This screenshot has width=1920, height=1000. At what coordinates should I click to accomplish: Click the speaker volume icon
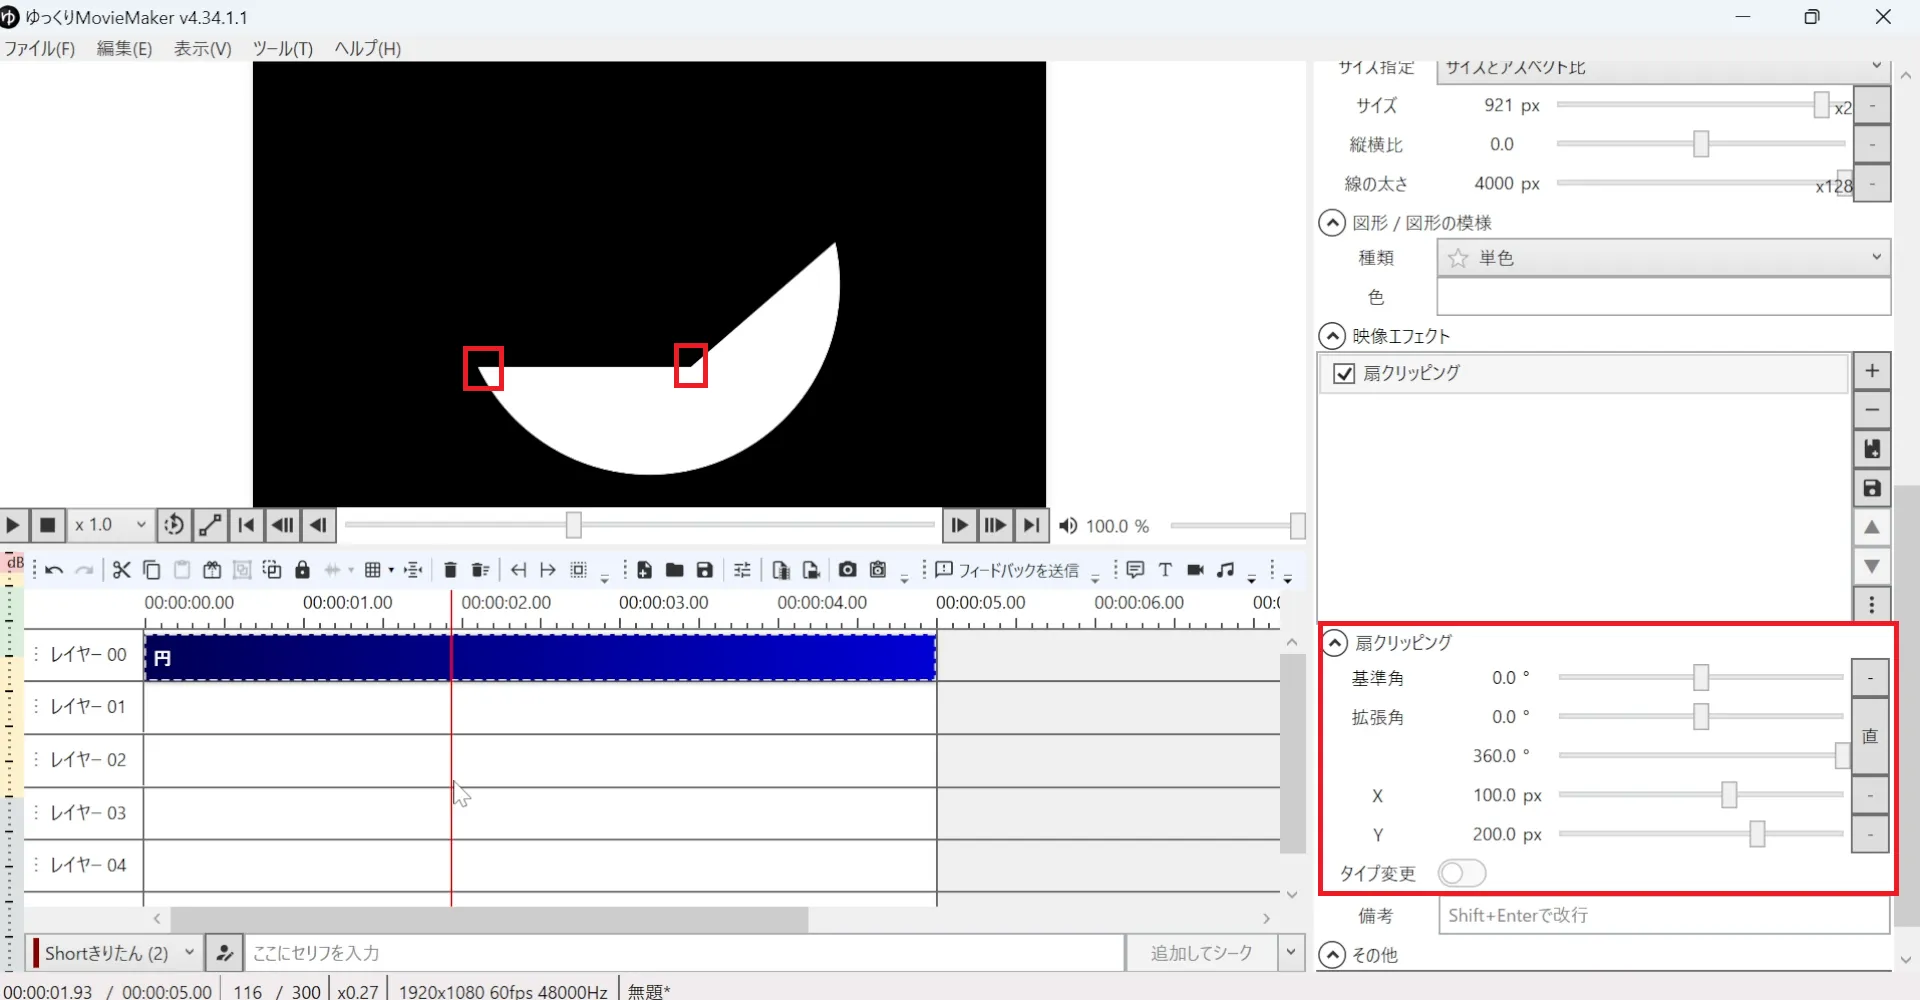1068,526
